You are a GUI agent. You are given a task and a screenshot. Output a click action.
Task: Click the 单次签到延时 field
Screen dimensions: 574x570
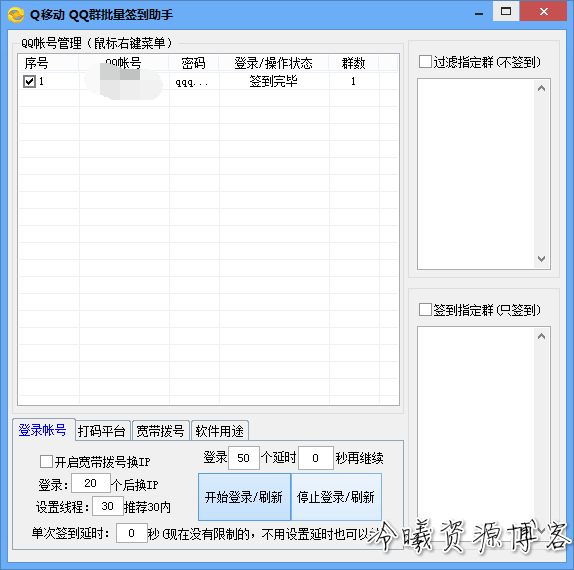tap(132, 533)
